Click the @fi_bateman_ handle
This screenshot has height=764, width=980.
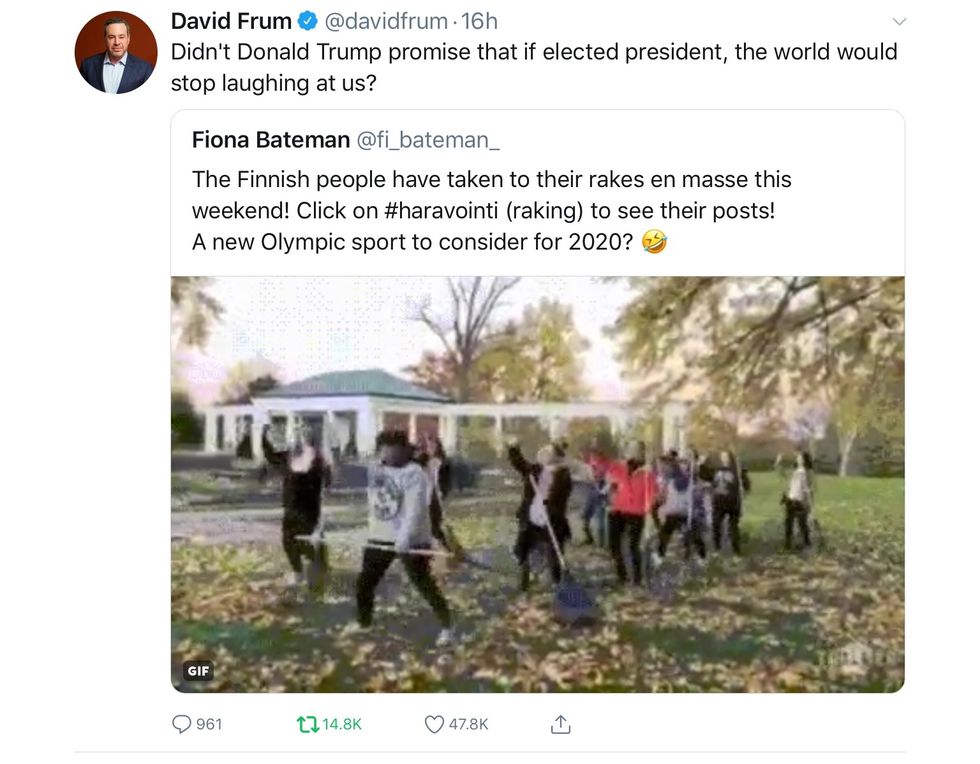(428, 140)
